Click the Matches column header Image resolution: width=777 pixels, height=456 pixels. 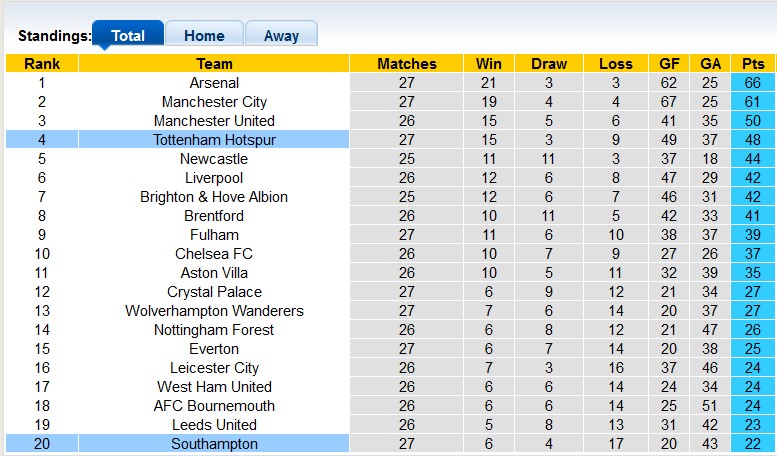pos(407,64)
